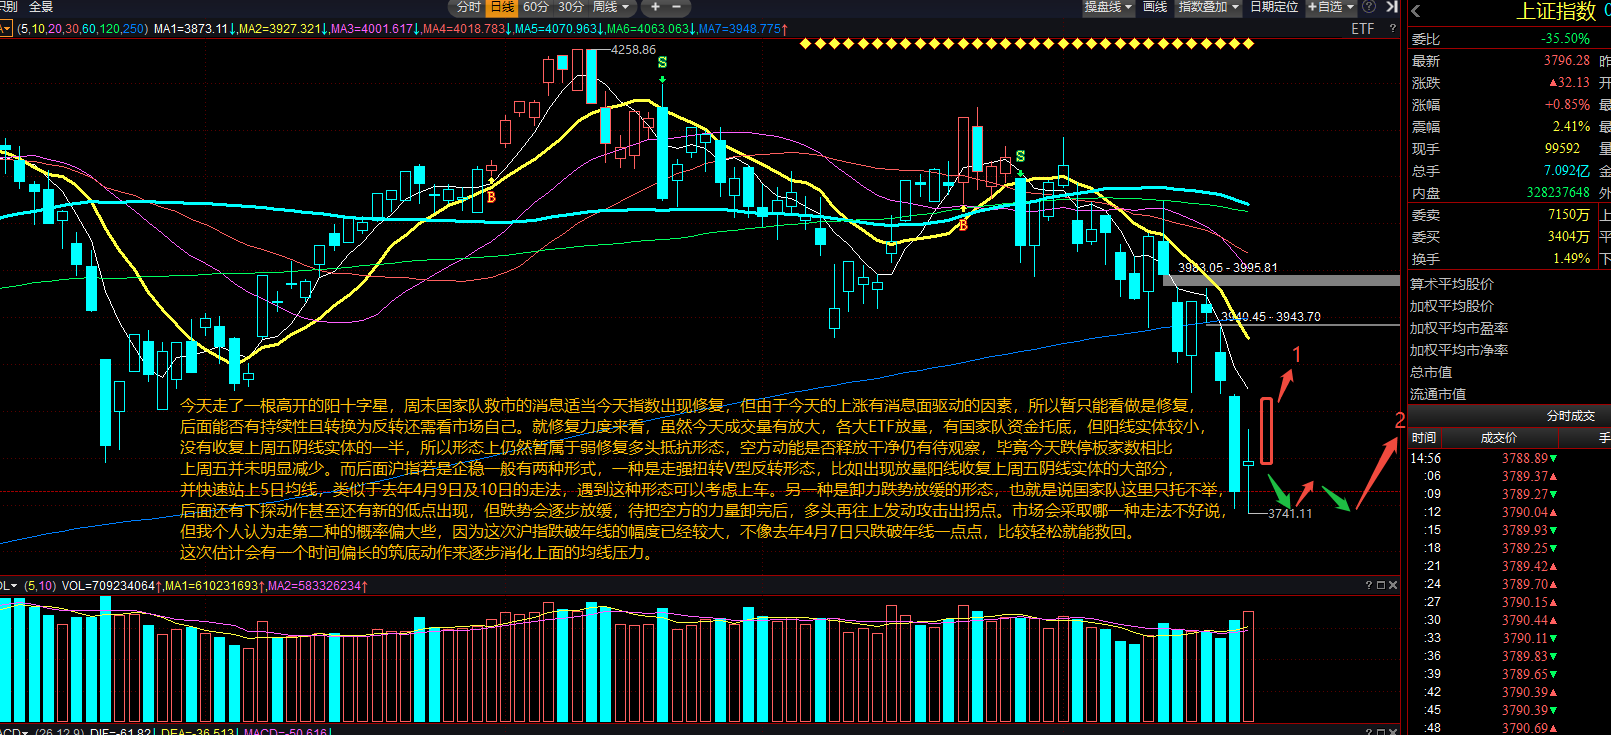Select the :48 trade row 3790.69
Image resolution: width=1611 pixels, height=735 pixels.
tap(1509, 728)
